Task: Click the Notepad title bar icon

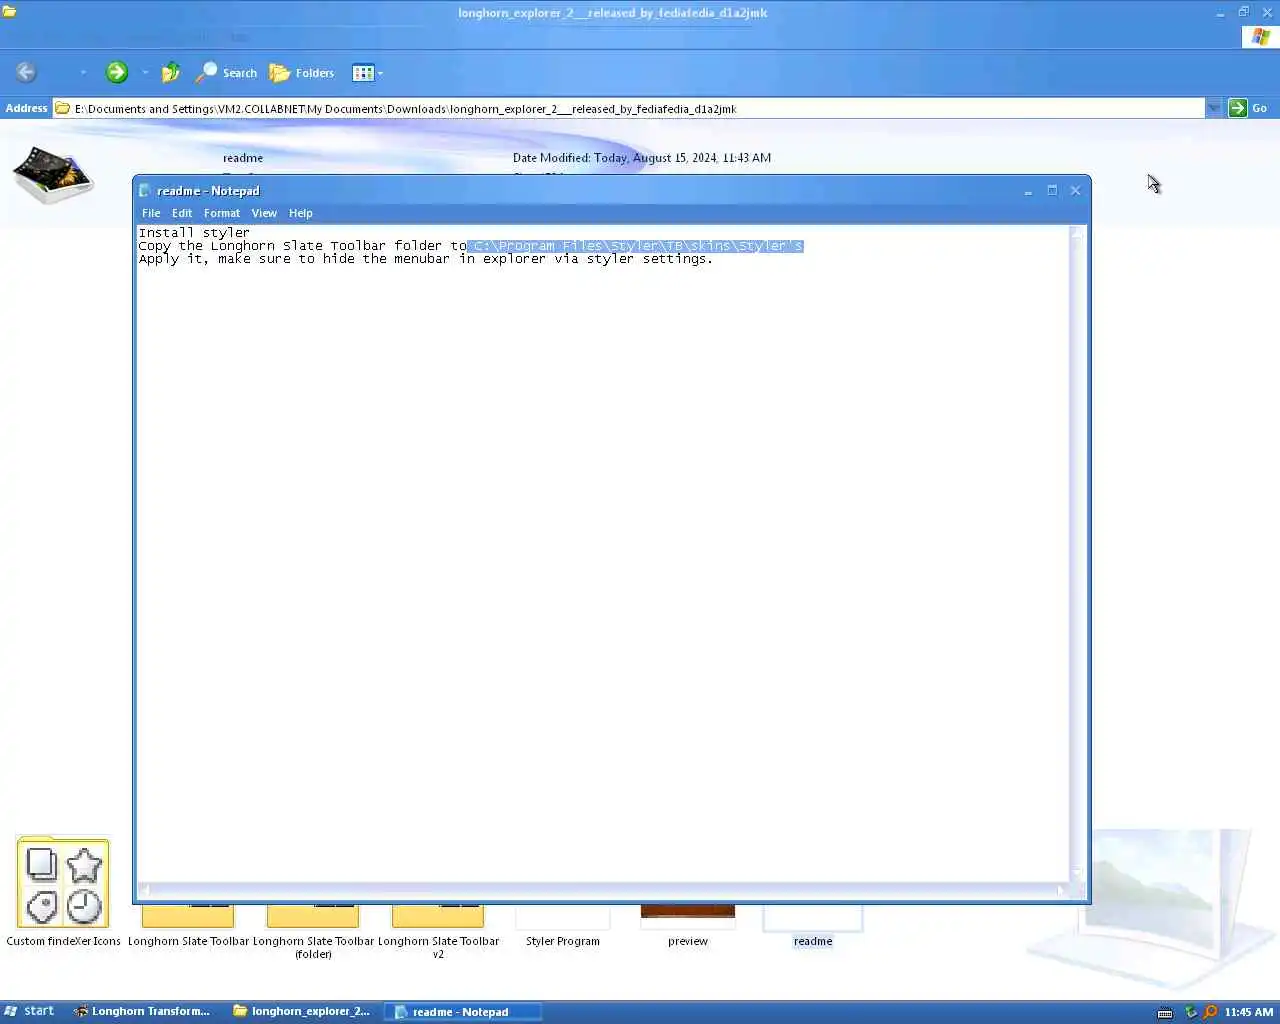Action: coord(145,190)
